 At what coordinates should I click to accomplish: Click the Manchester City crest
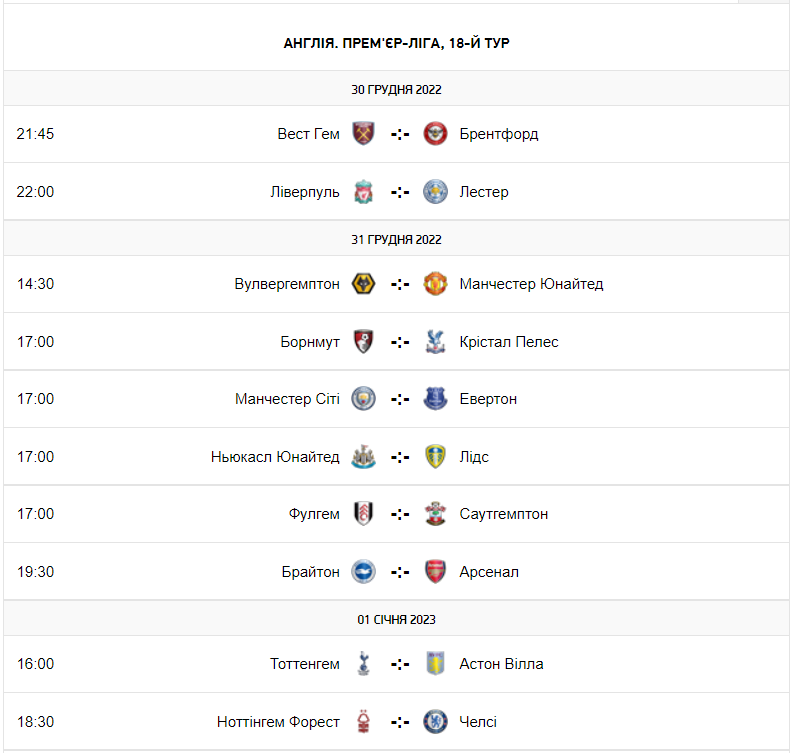coord(364,399)
